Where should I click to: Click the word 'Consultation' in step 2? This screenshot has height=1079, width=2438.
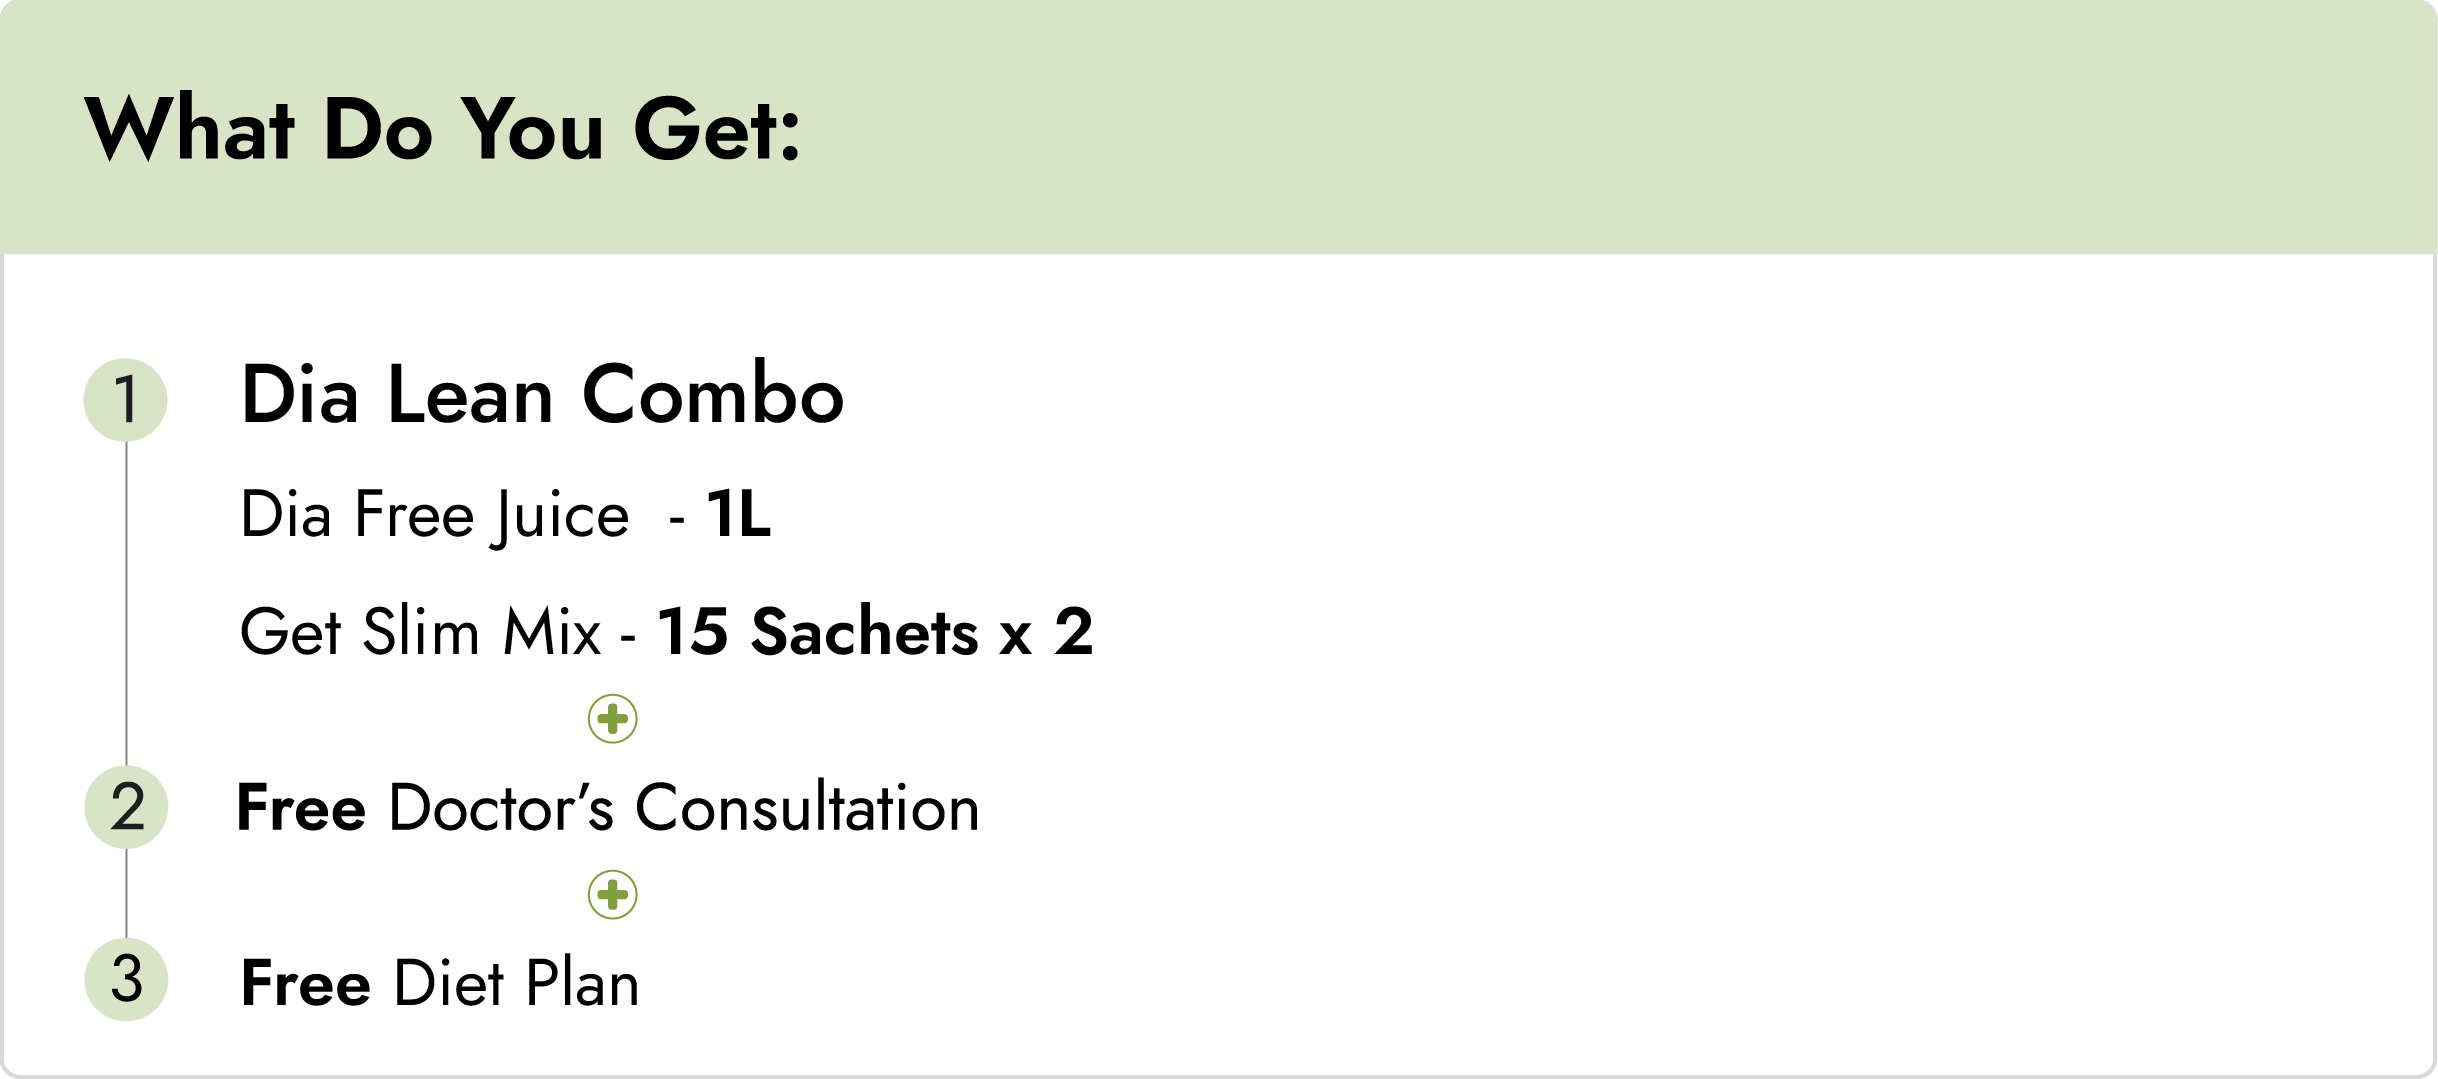coord(807,808)
